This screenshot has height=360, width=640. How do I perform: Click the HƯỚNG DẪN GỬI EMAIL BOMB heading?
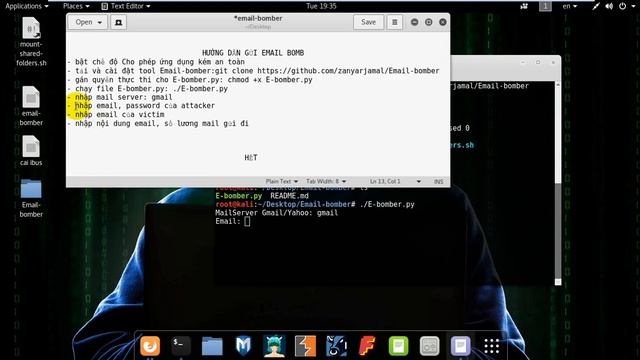click(253, 53)
